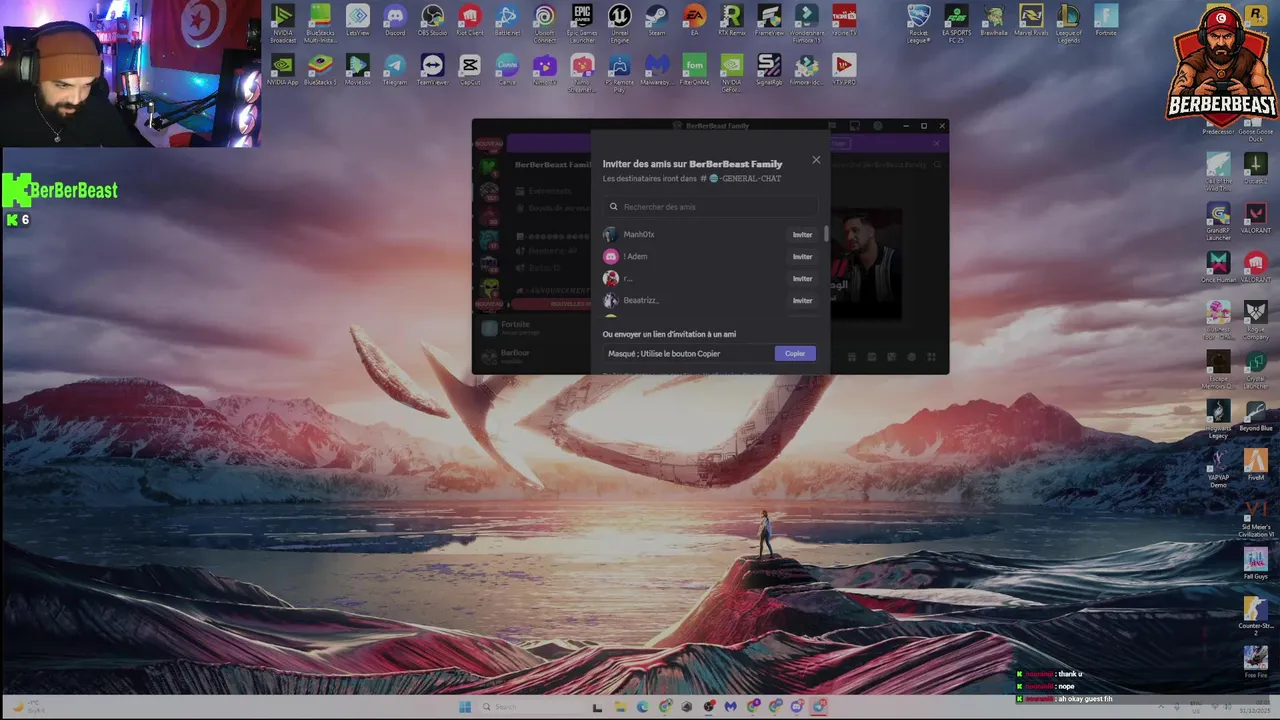Viewport: 1280px width, 720px height.
Task: Launch Steam from the desktop
Action: click(x=657, y=21)
